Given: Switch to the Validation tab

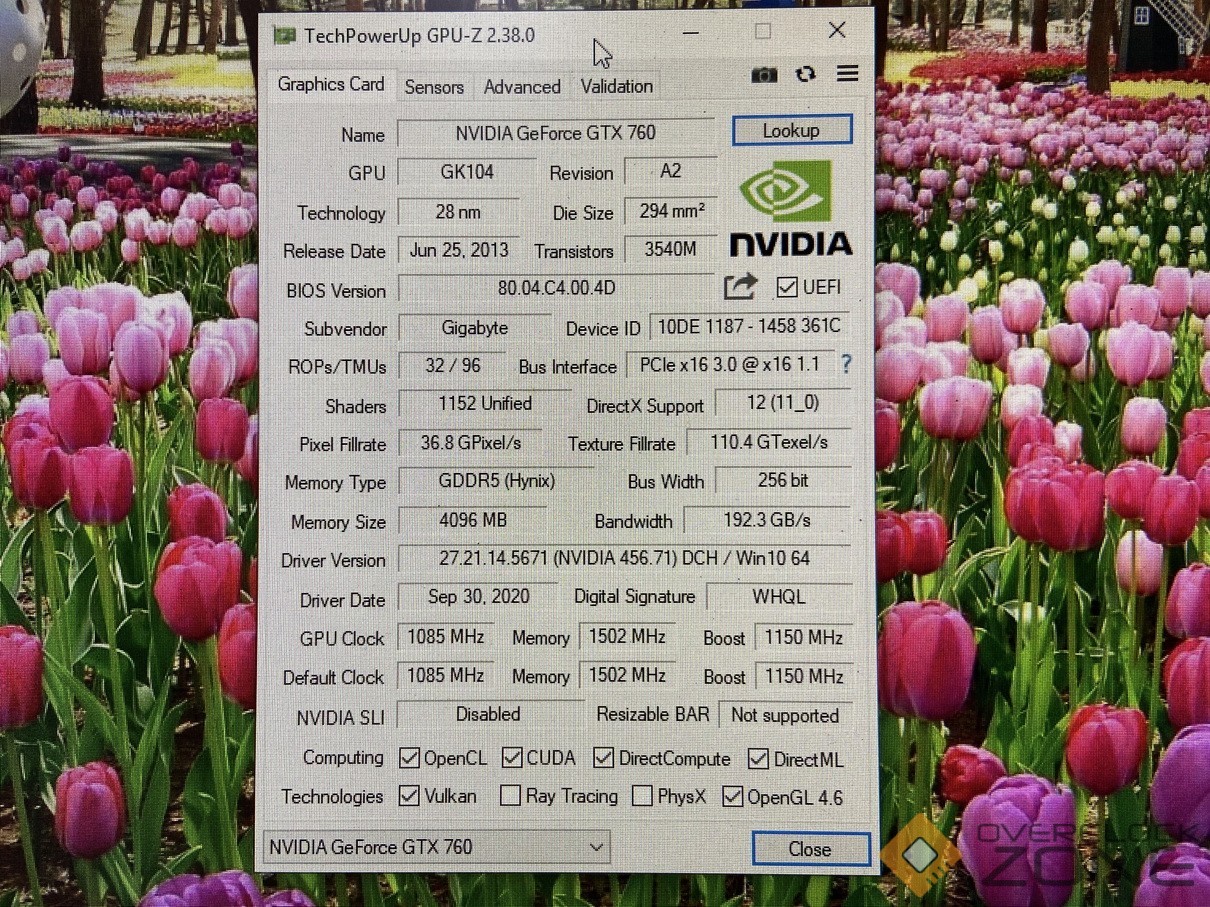Looking at the screenshot, I should pyautogui.click(x=617, y=86).
